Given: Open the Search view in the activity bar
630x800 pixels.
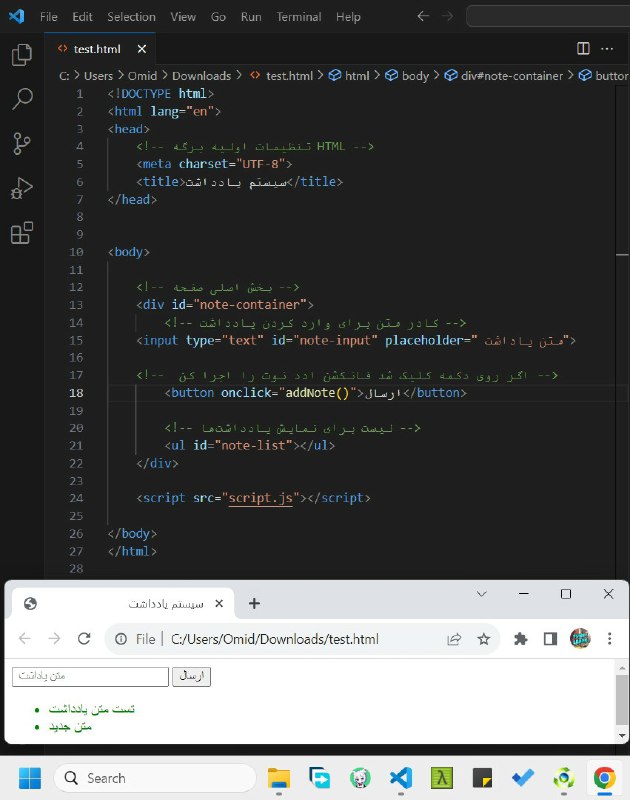Looking at the screenshot, I should tap(22, 98).
